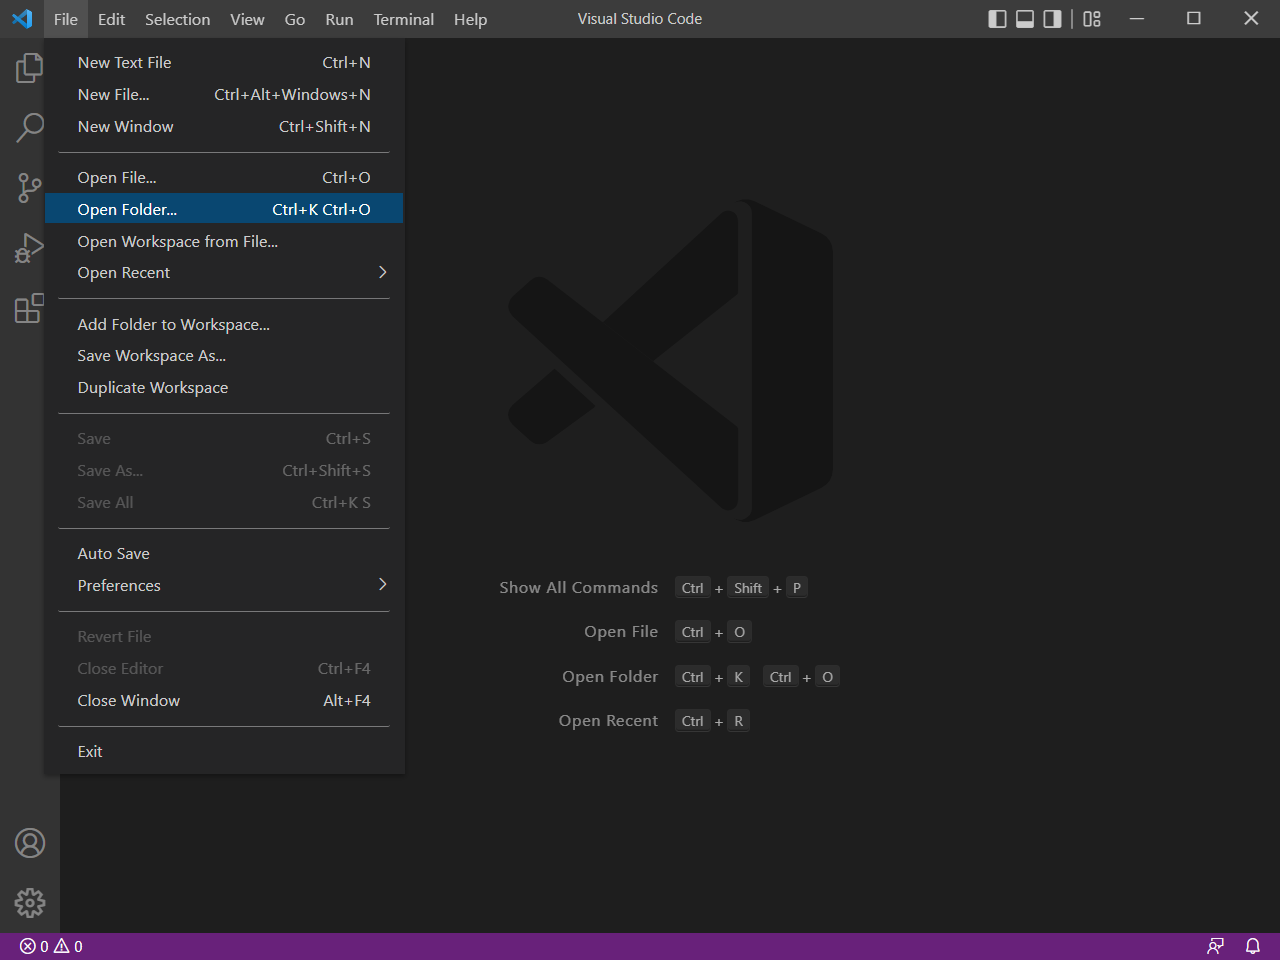Open the View menu
The width and height of the screenshot is (1280, 960).
pos(247,19)
